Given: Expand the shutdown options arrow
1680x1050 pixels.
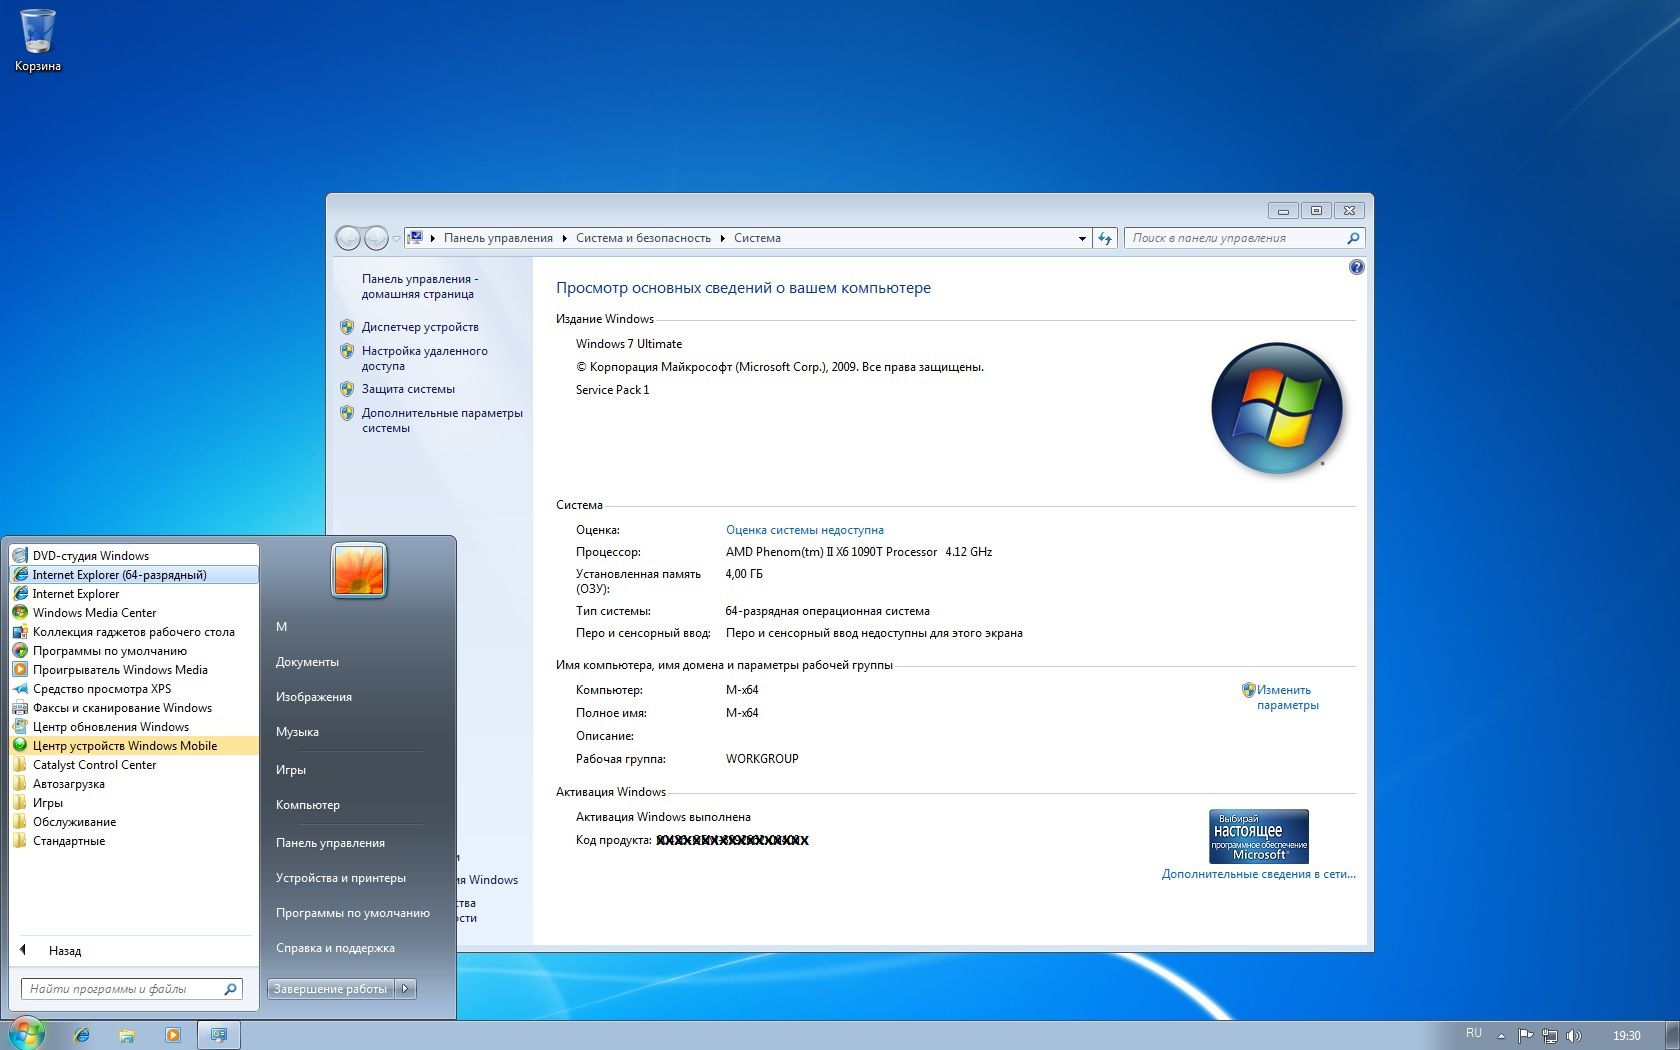Looking at the screenshot, I should 405,989.
